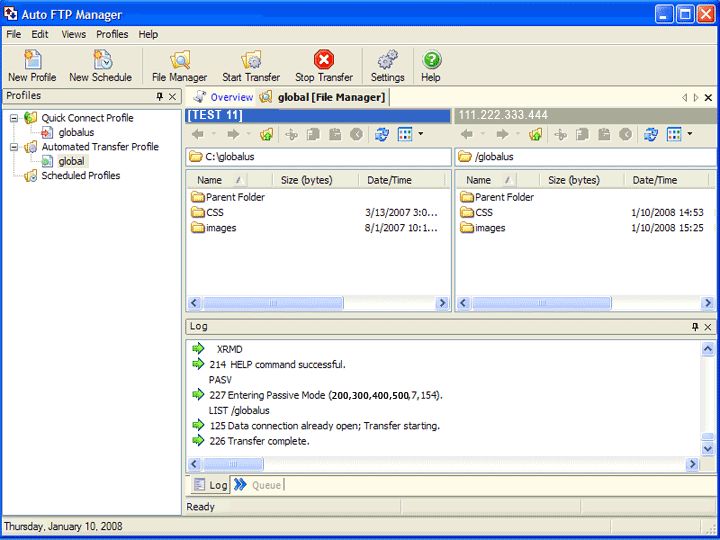Click view mode icon in local pane
720x540 pixels.
point(405,134)
